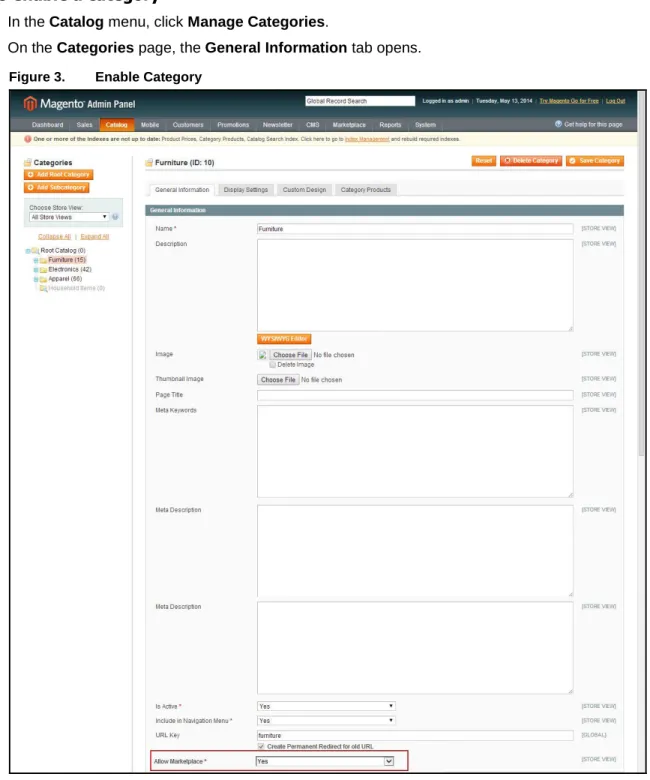The height and width of the screenshot is (780, 650).
Task: Expand the Electronics tree node
Action: [36, 270]
